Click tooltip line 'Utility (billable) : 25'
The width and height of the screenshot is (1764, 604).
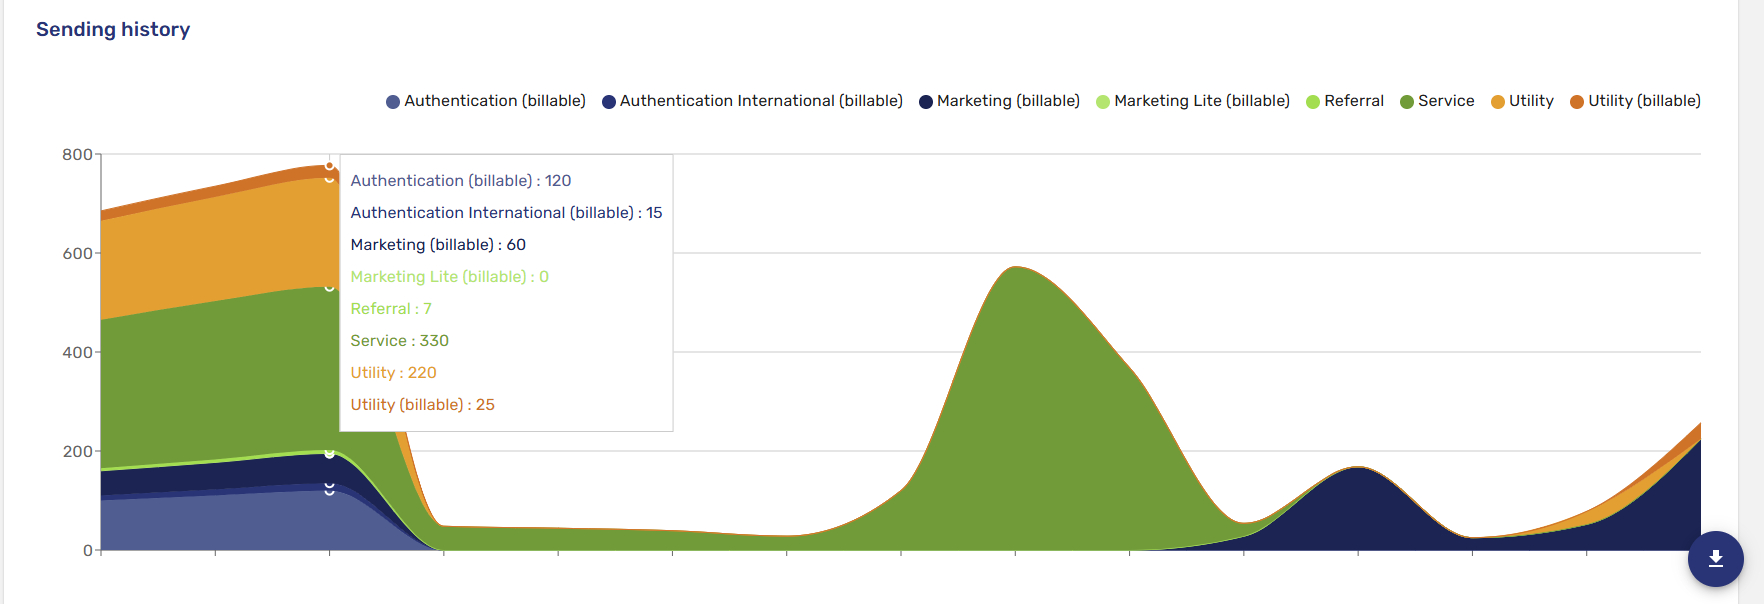pos(423,405)
